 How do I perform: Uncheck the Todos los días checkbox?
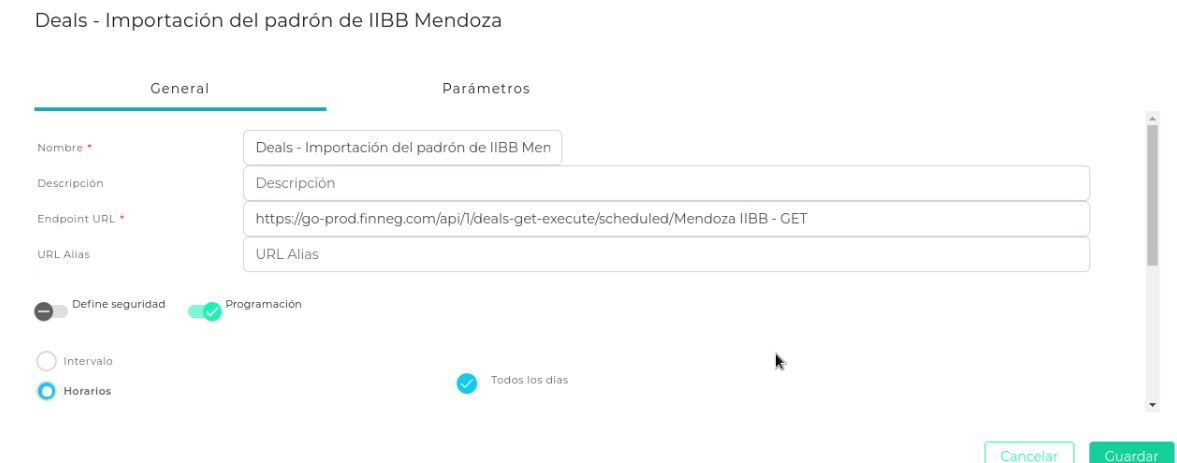467,383
